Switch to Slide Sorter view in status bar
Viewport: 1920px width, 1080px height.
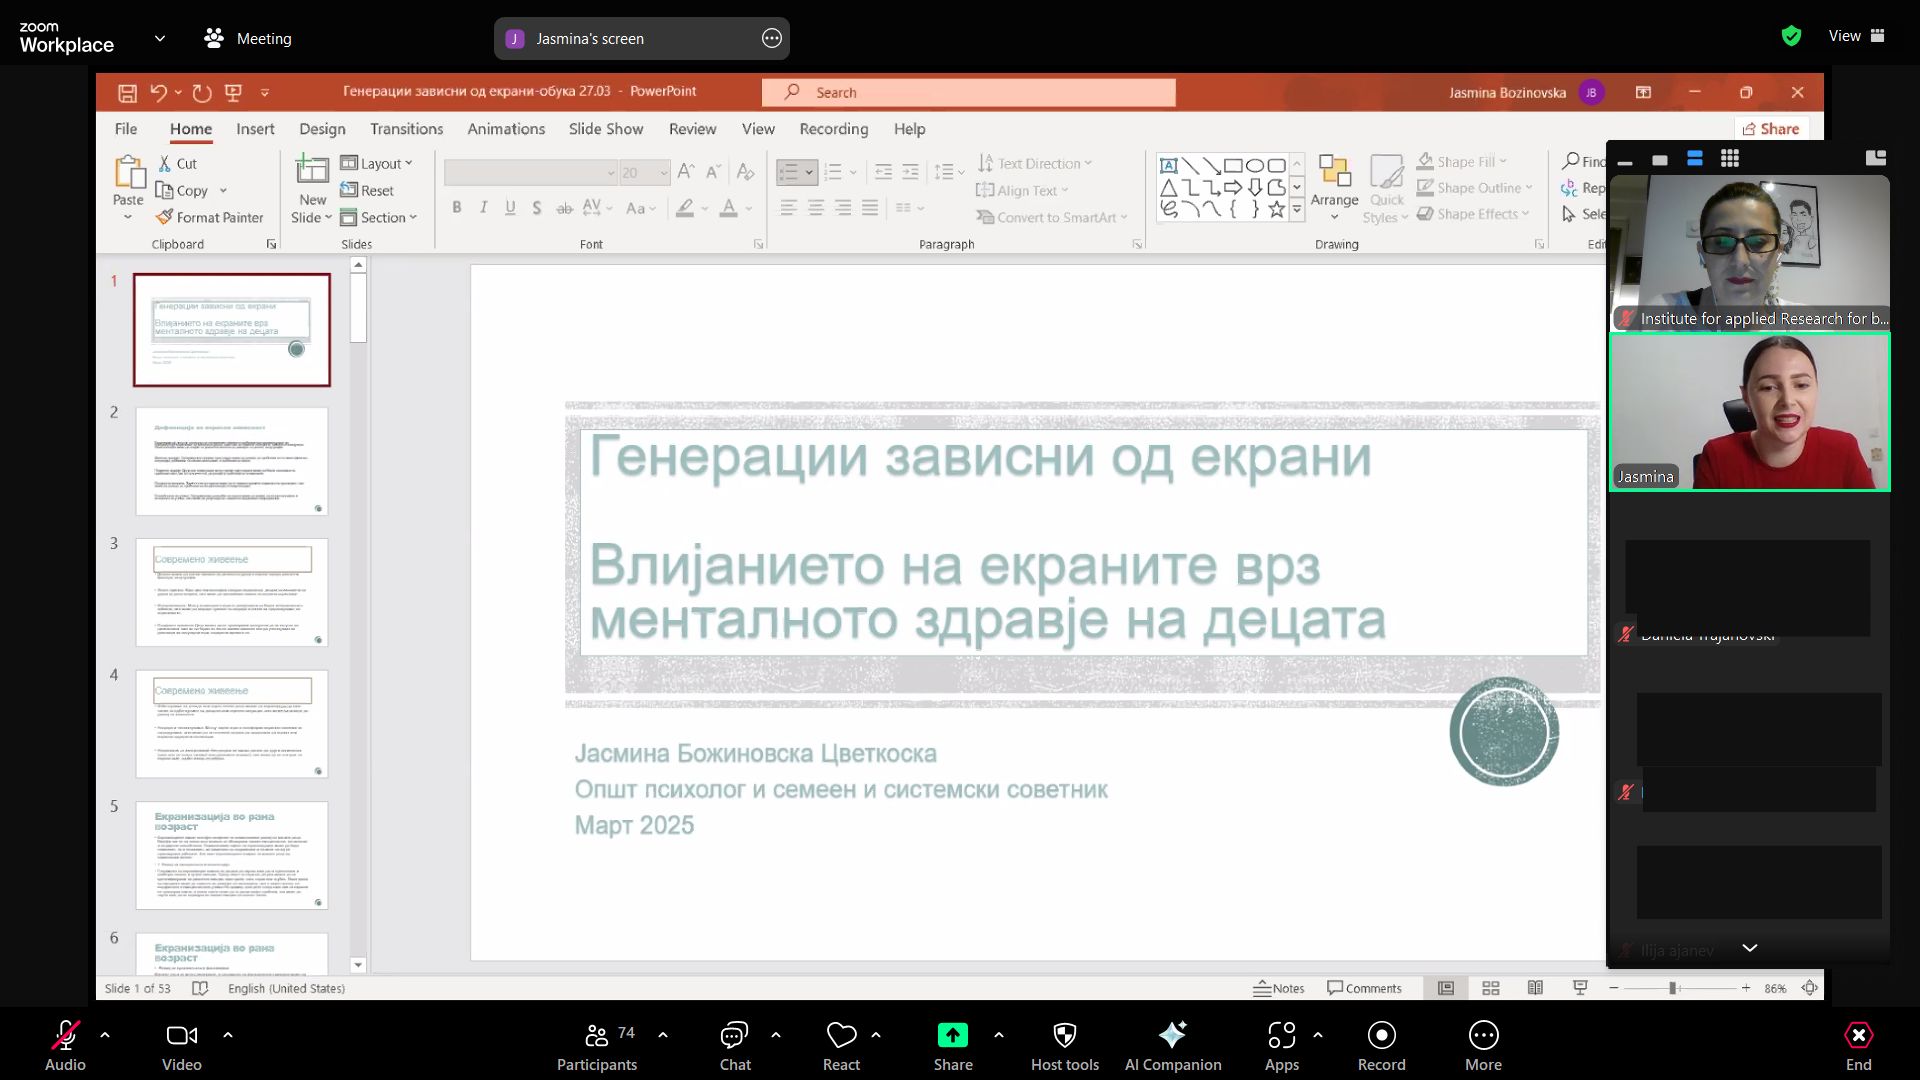1491,988
